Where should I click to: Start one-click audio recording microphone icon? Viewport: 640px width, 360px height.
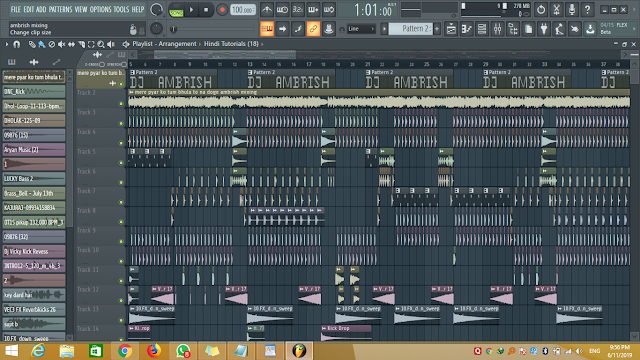[x=572, y=9]
